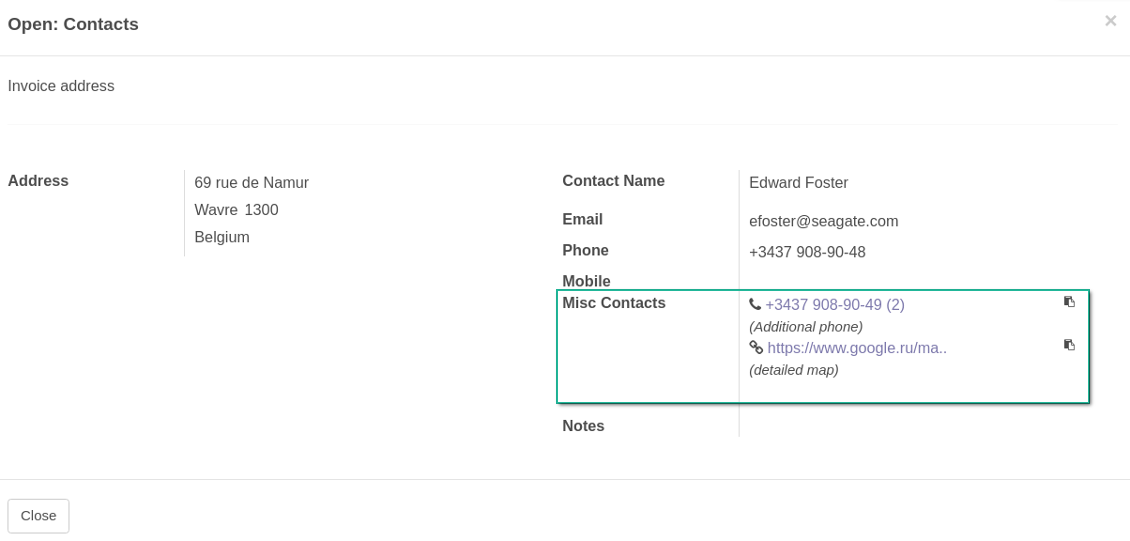
Task: Copy the detailed map URL
Action: (1069, 345)
